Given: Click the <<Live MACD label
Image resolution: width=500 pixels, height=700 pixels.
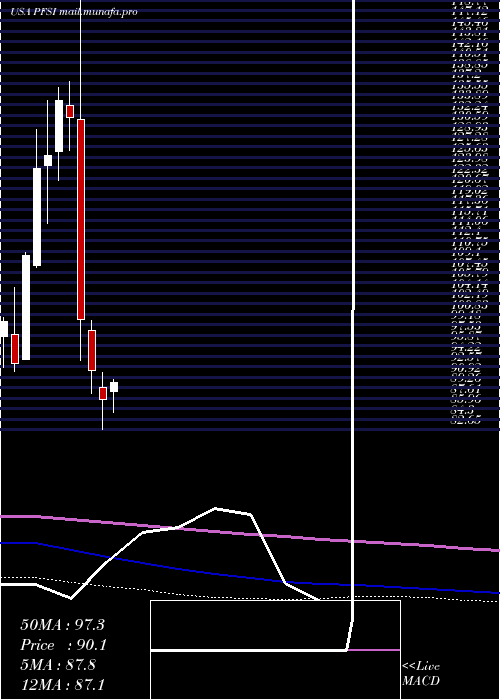Looking at the screenshot, I should [x=421, y=673].
